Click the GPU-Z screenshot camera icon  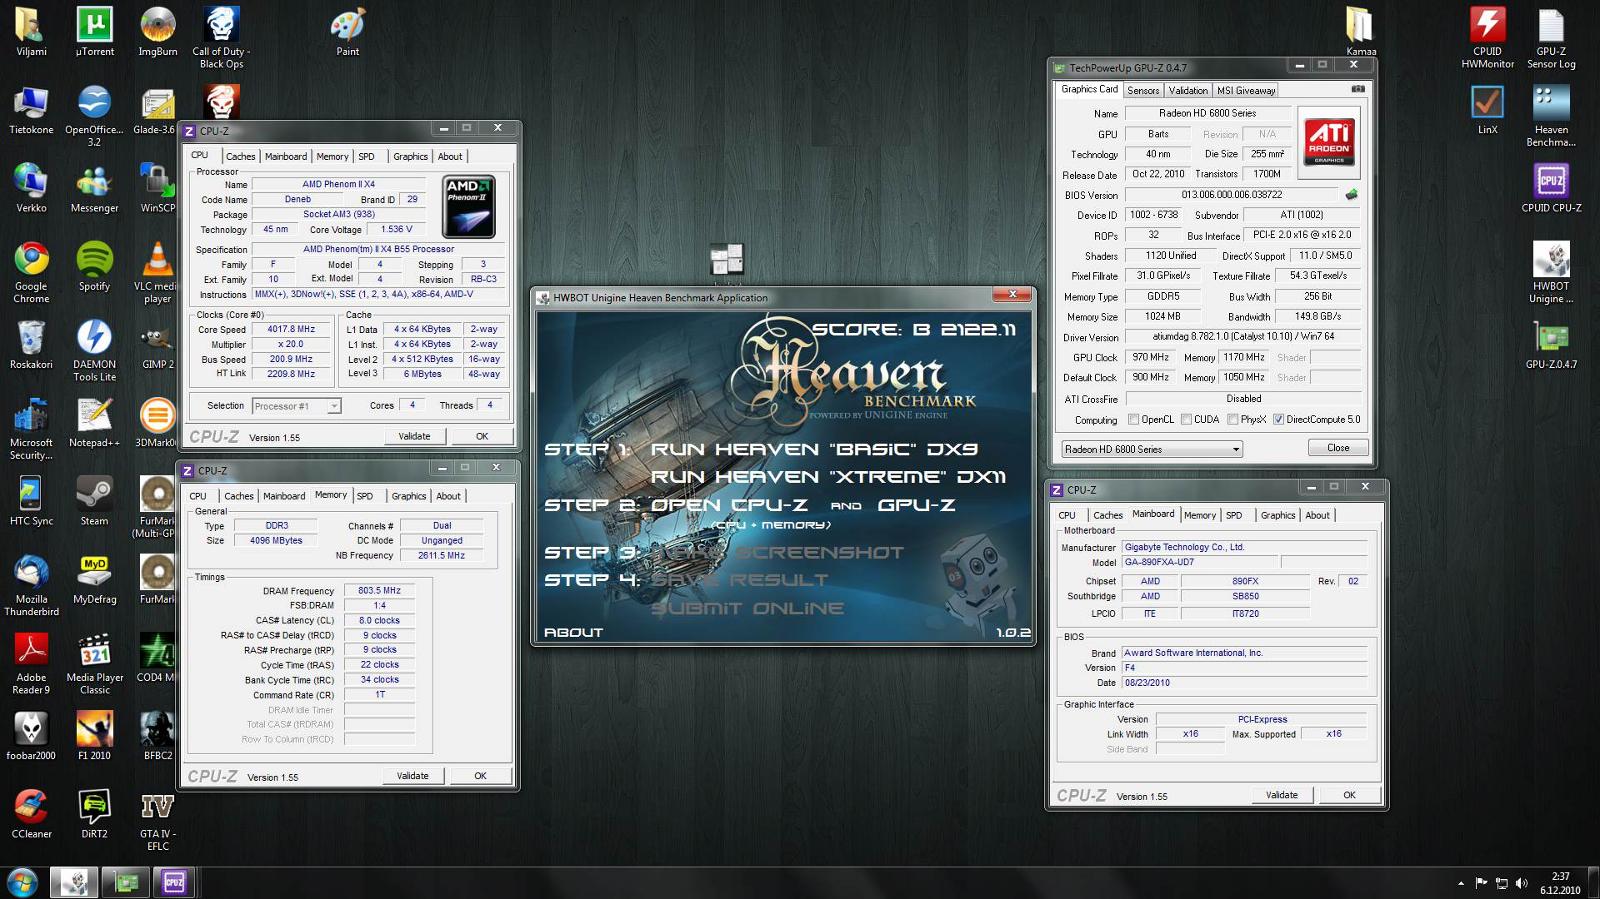[1358, 89]
